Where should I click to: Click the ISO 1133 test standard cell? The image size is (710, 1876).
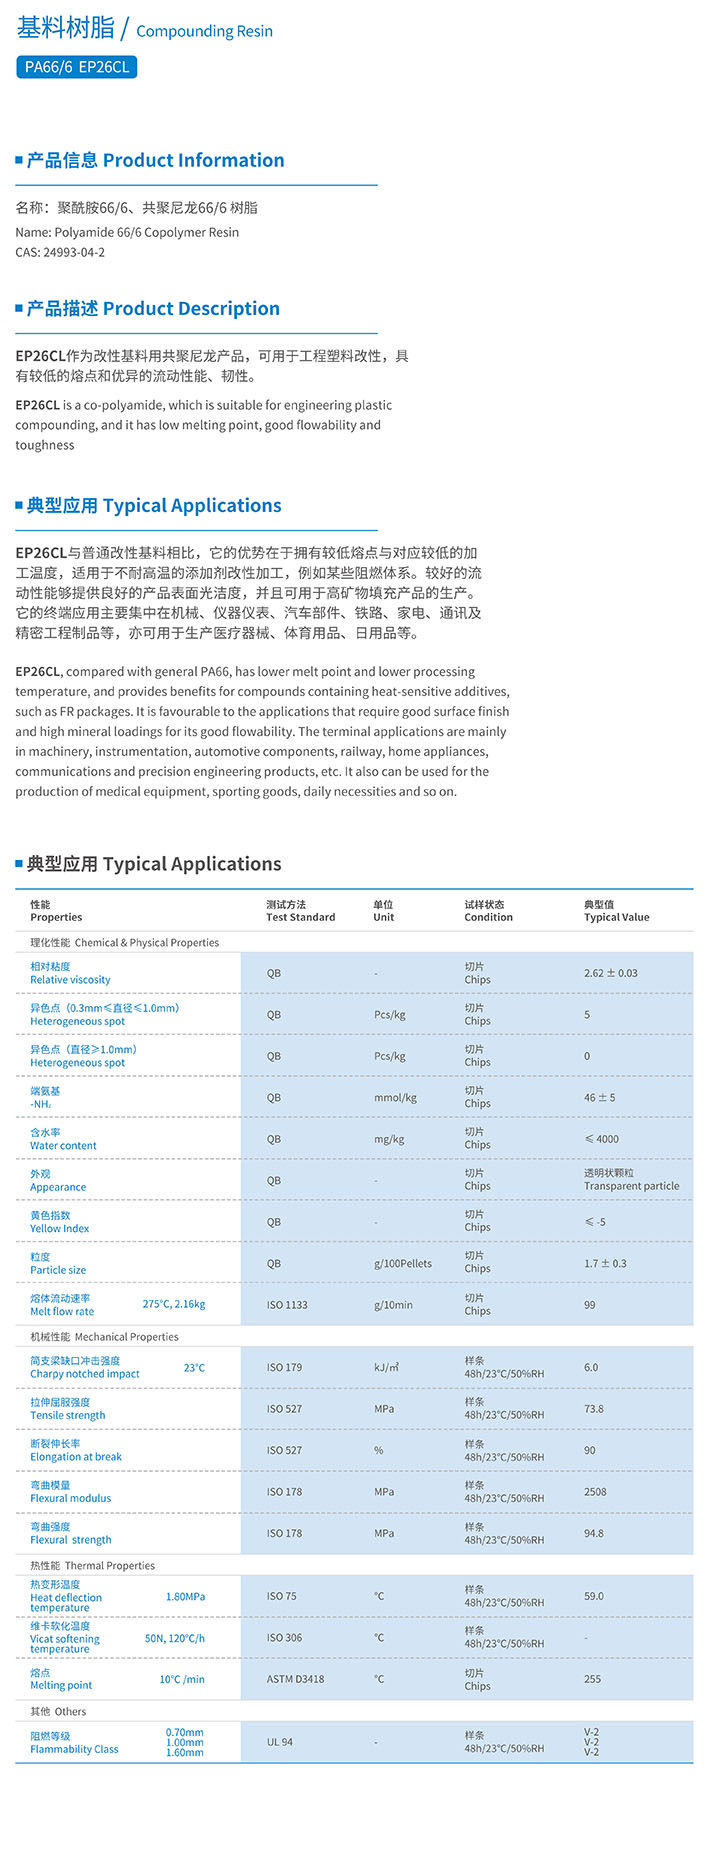[287, 1305]
